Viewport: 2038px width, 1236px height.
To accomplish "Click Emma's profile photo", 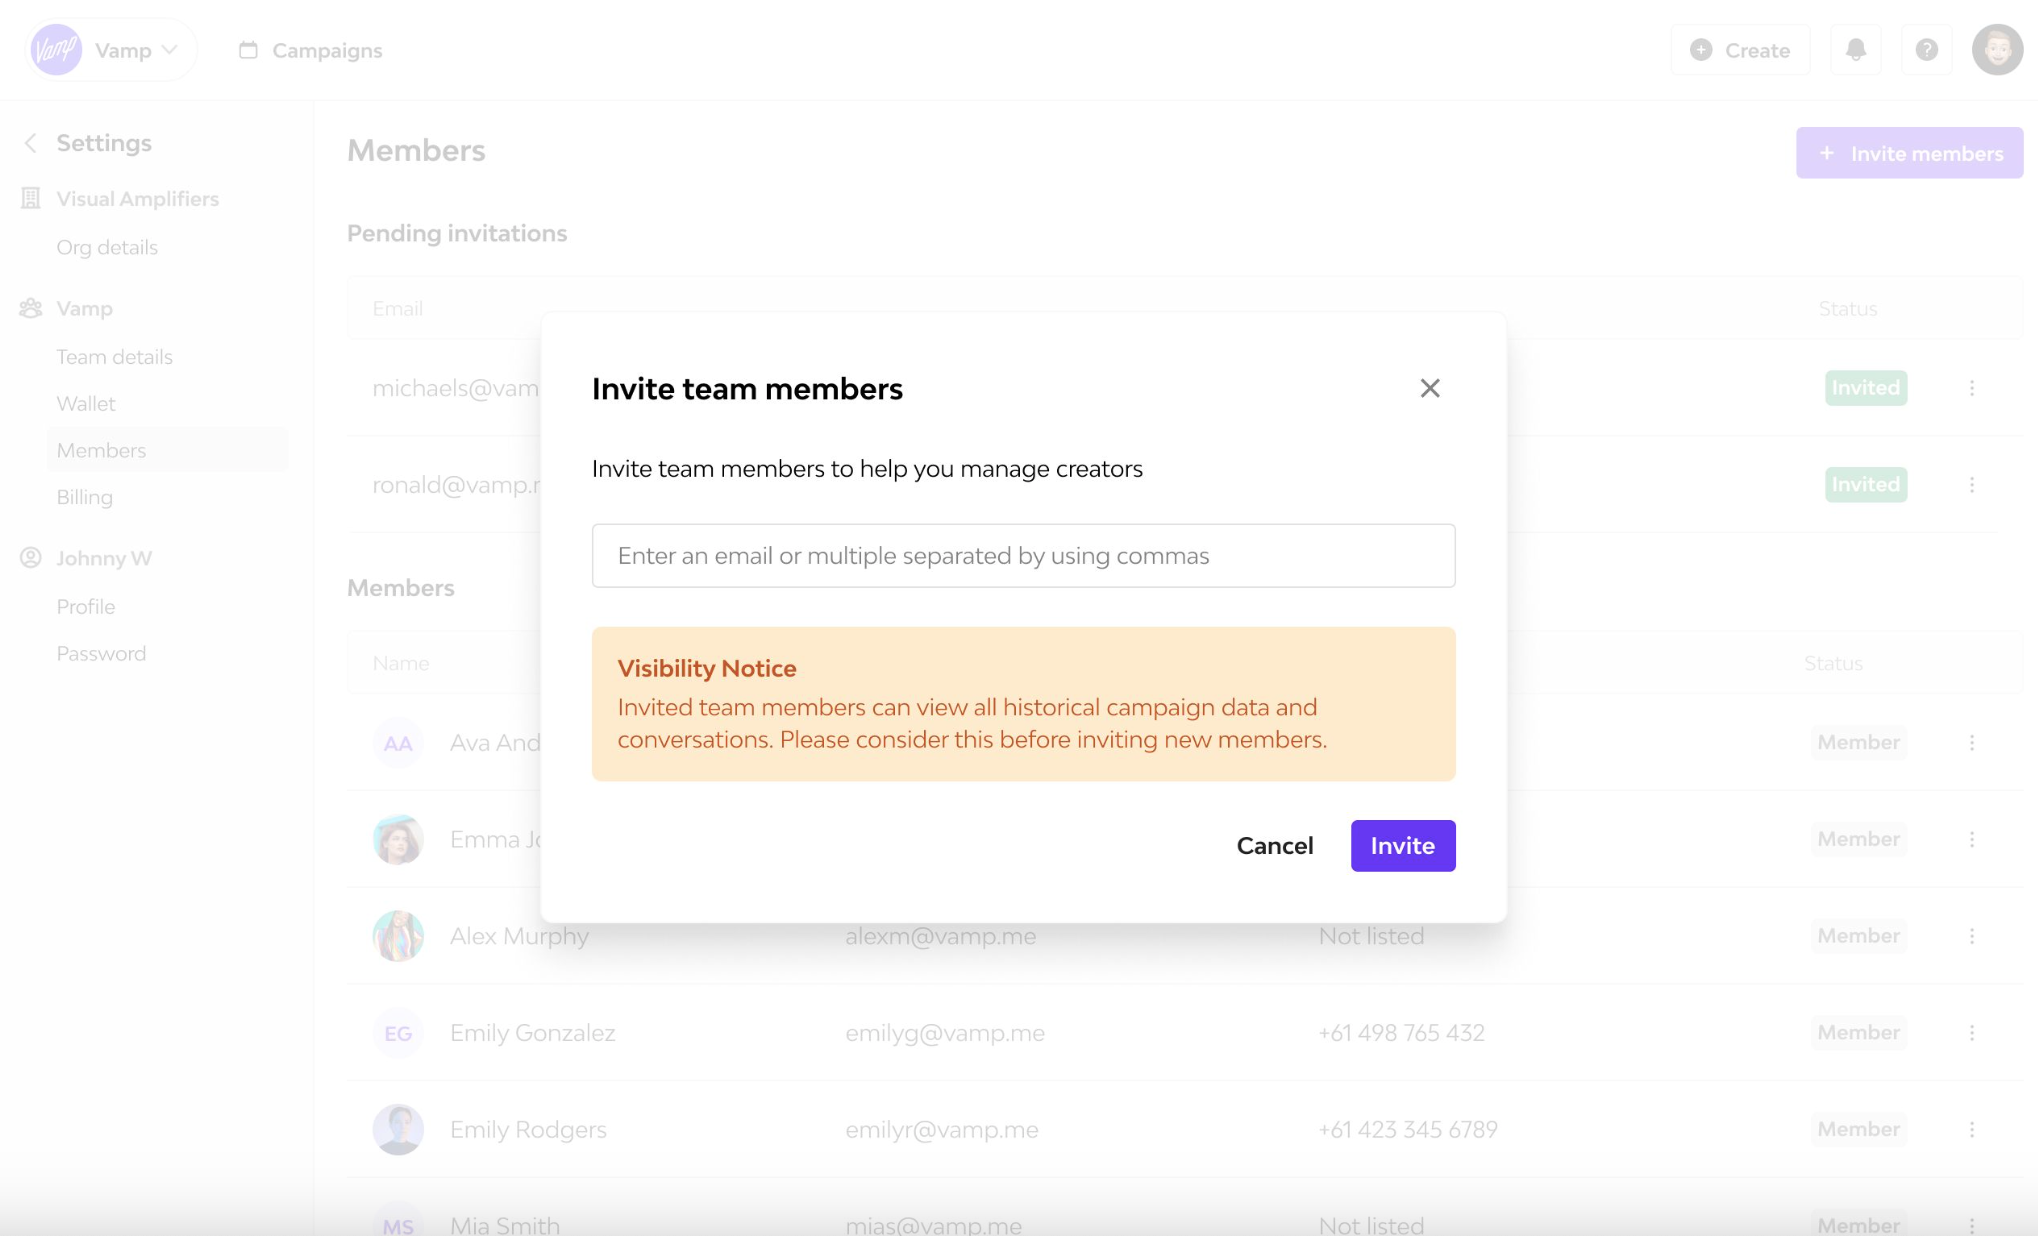I will click(398, 840).
